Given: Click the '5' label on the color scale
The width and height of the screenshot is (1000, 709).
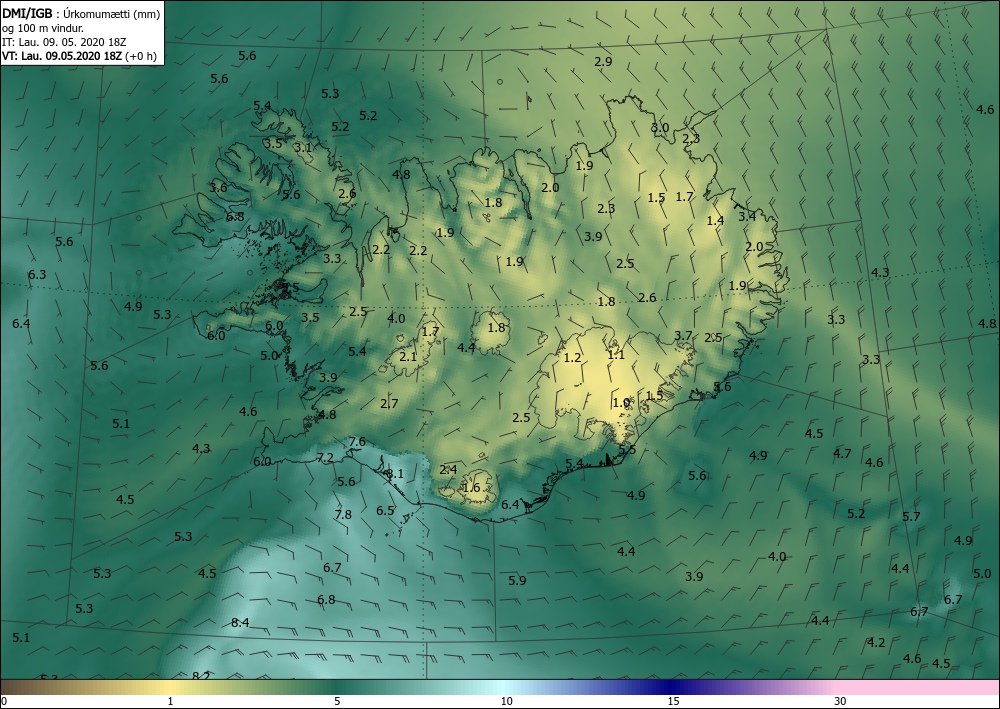Looking at the screenshot, I should click(337, 701).
